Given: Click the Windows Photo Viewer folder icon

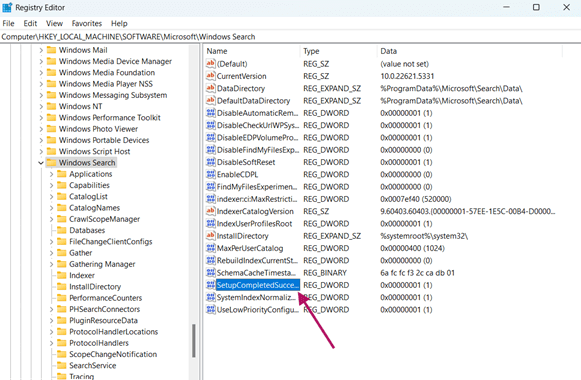Looking at the screenshot, I should pos(52,129).
